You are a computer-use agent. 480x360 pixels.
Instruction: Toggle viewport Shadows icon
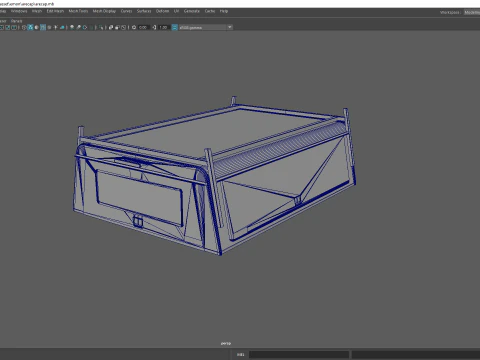[62, 27]
